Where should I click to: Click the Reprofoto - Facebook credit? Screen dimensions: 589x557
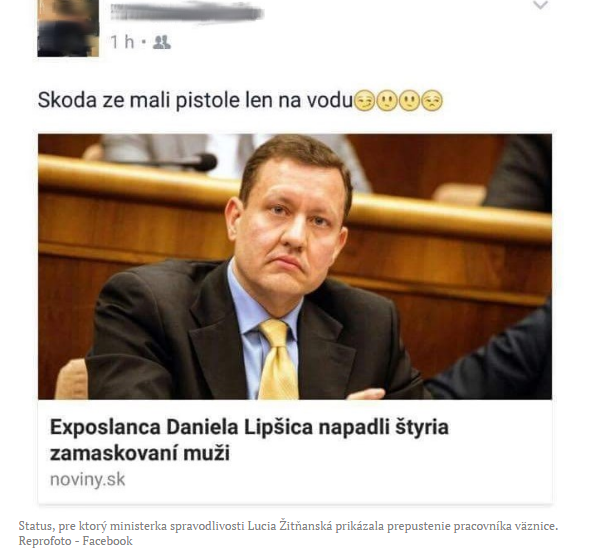pyautogui.click(x=76, y=541)
